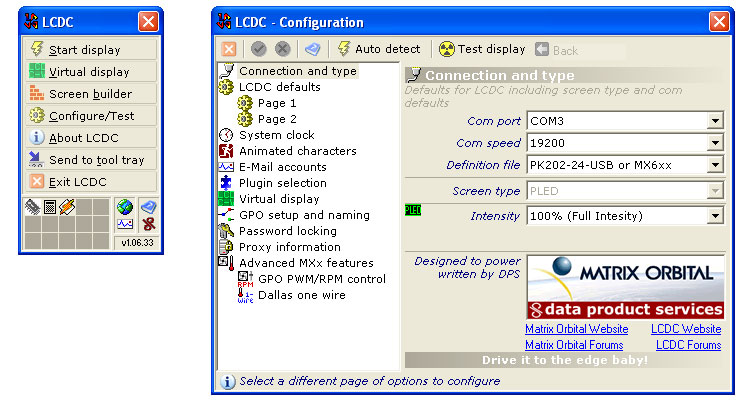Open the Intensity dropdown
740x400 pixels.
715,216
